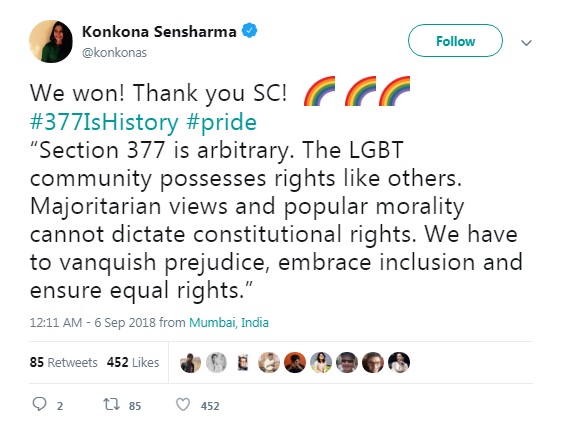Viewport: 561px width, 433px height.
Task: Follow the @konkonas account
Action: pyautogui.click(x=455, y=41)
